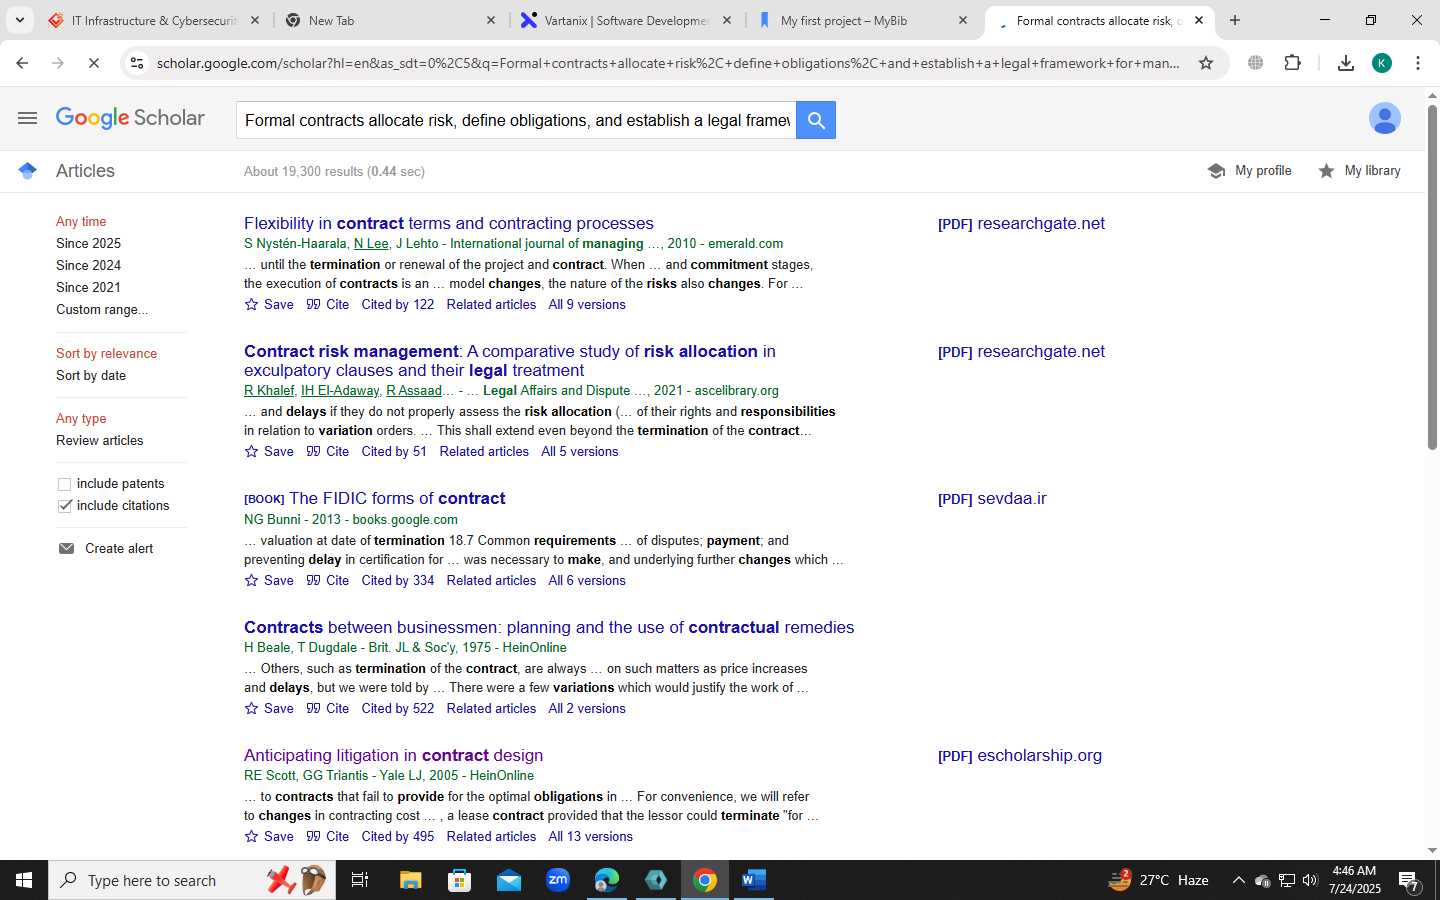
Task: Open Custom range date filter
Action: coord(102,309)
